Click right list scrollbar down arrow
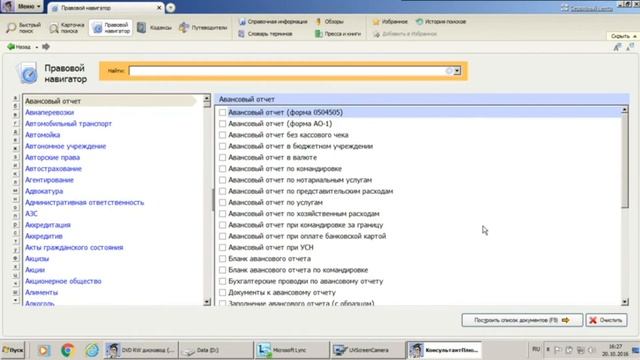Image resolution: width=640 pixels, height=360 pixels. pyautogui.click(x=624, y=302)
